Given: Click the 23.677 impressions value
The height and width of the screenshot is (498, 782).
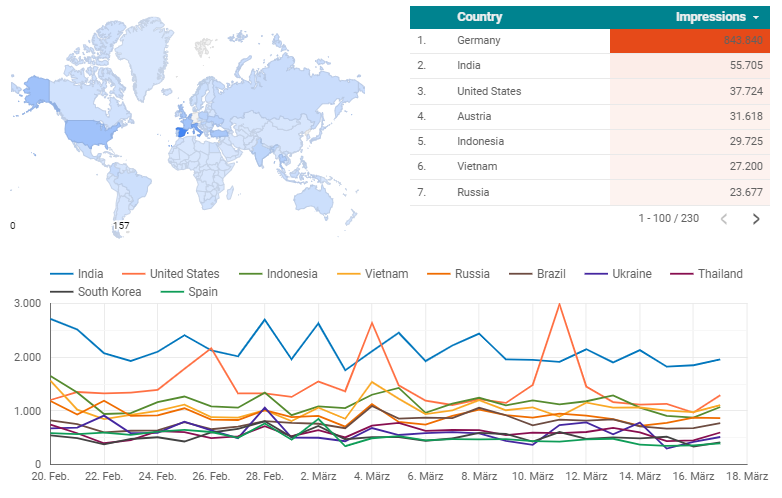Looking at the screenshot, I should point(746,192).
